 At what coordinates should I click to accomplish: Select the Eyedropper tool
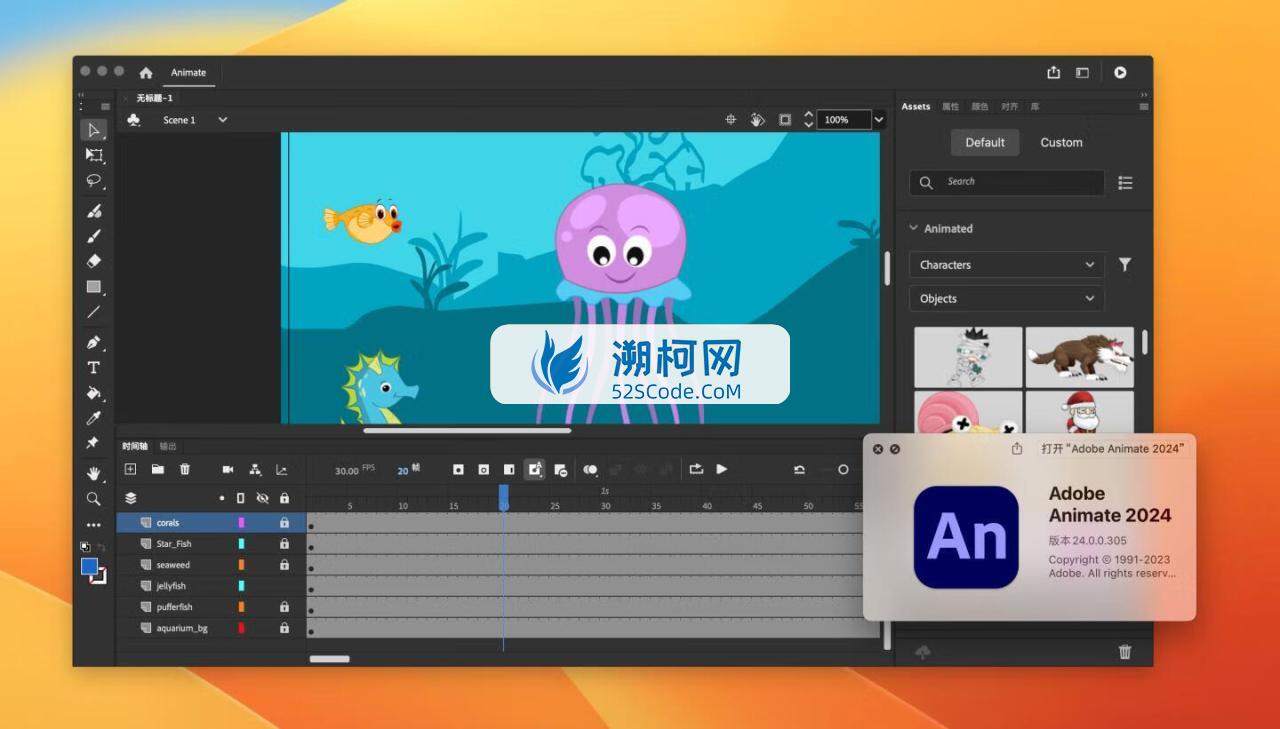(x=94, y=418)
